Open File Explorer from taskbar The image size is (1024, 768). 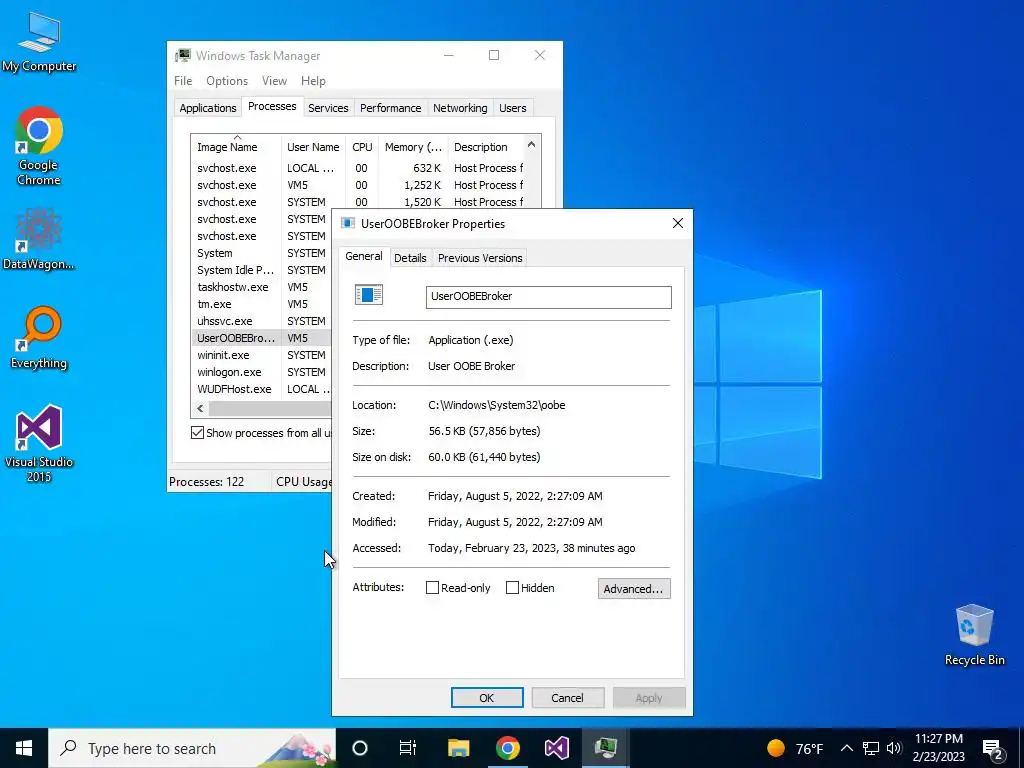[458, 748]
